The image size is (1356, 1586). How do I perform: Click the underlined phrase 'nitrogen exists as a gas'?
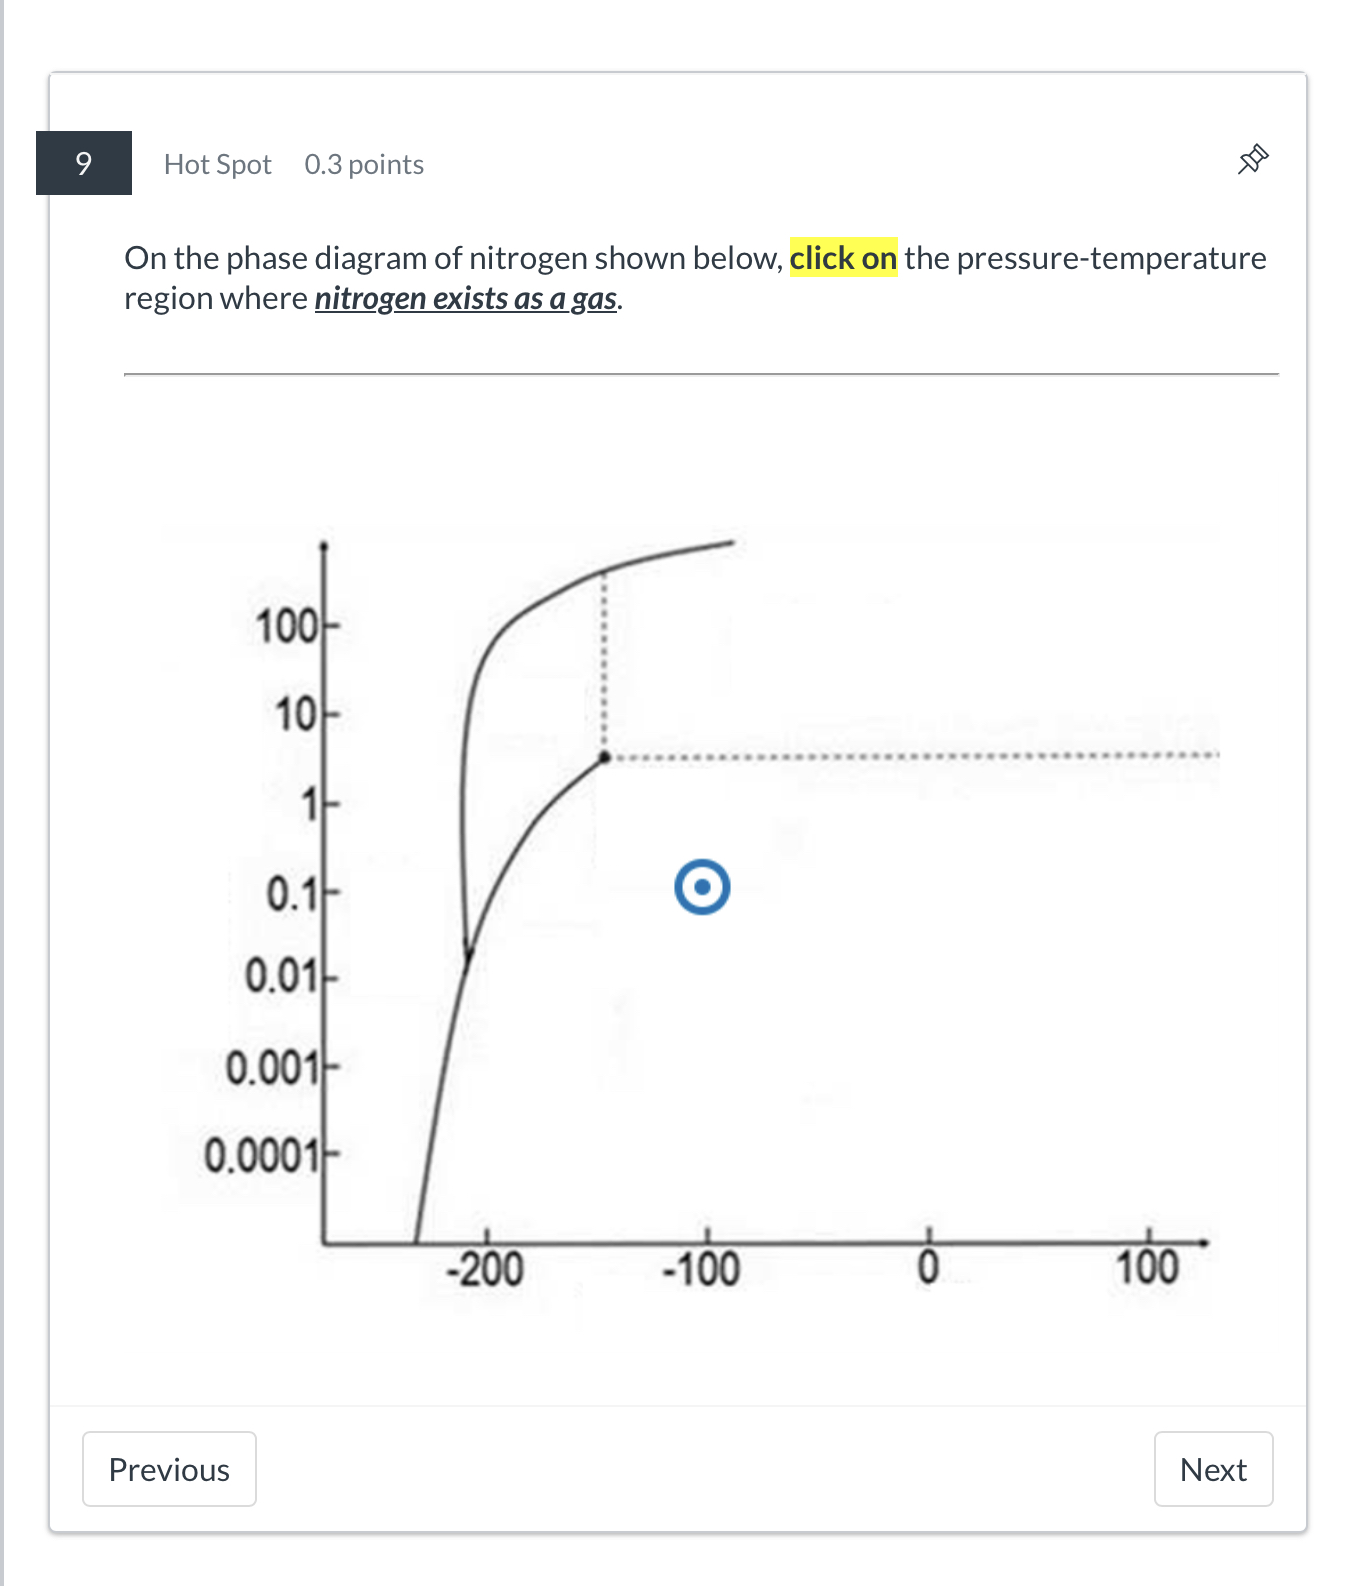pos(466,297)
